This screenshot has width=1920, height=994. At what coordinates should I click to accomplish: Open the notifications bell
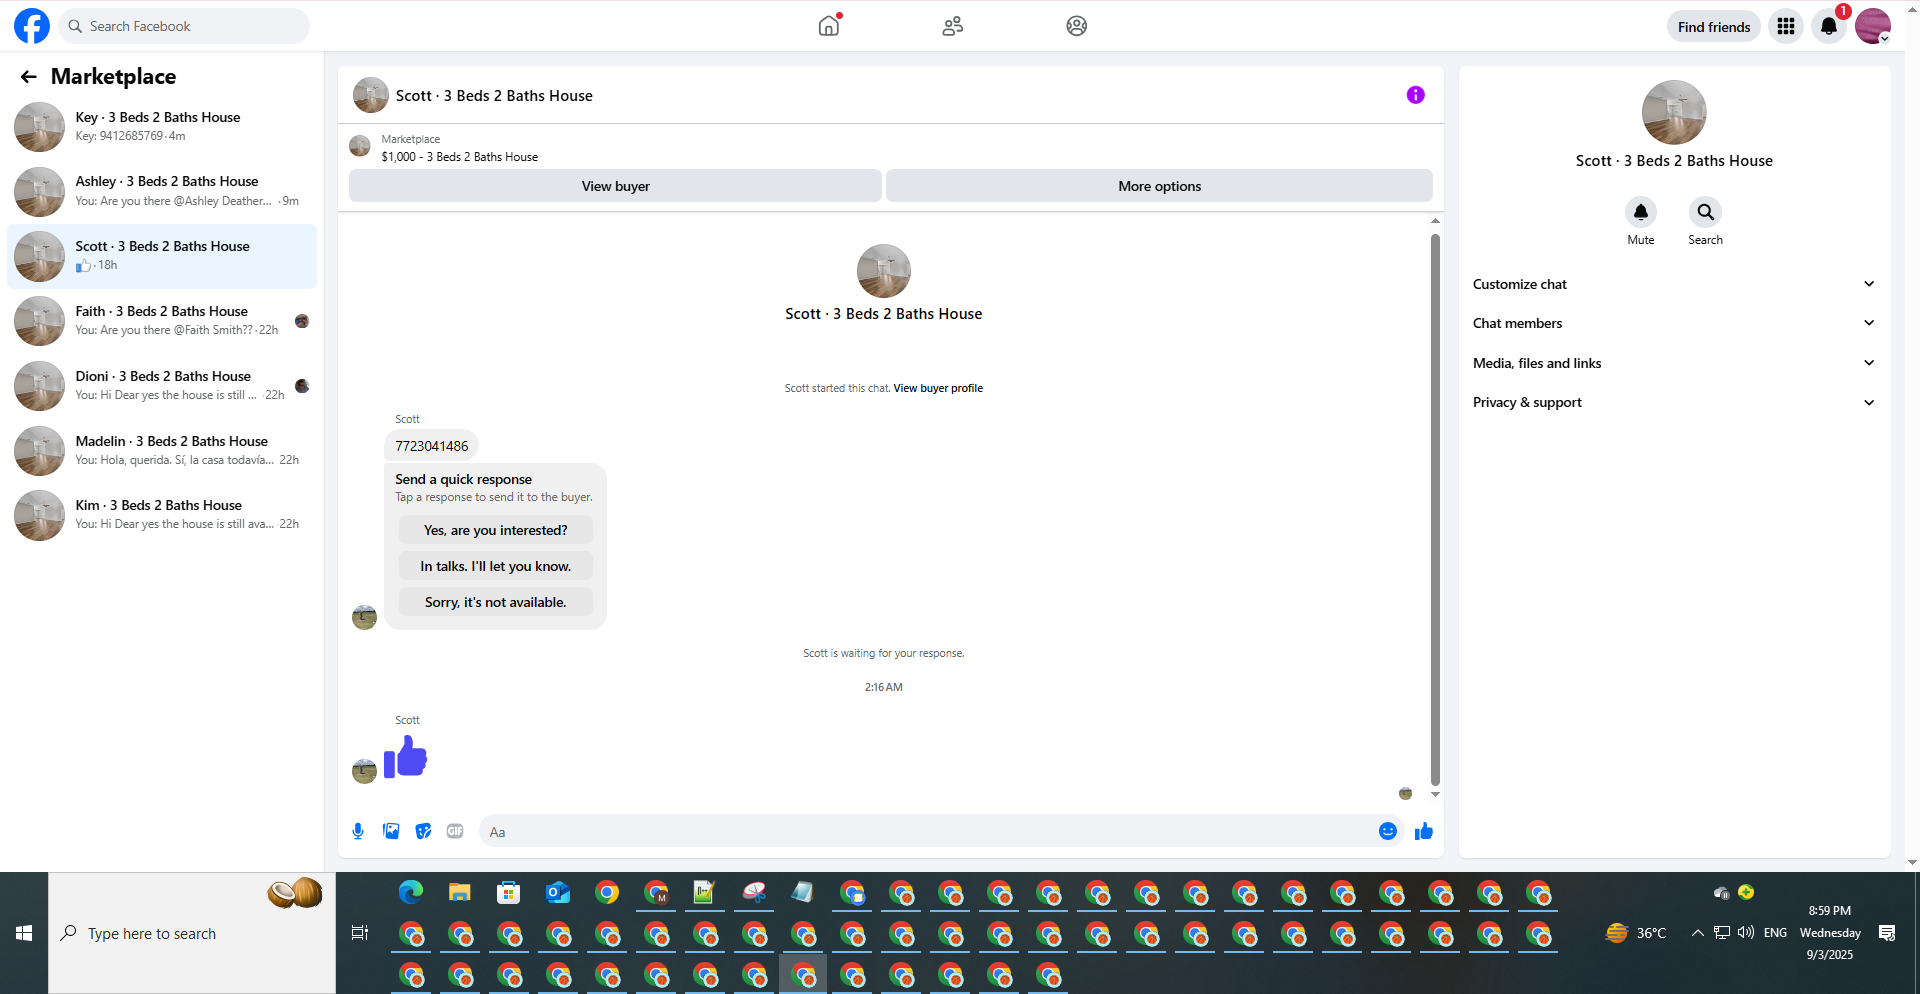click(1829, 26)
